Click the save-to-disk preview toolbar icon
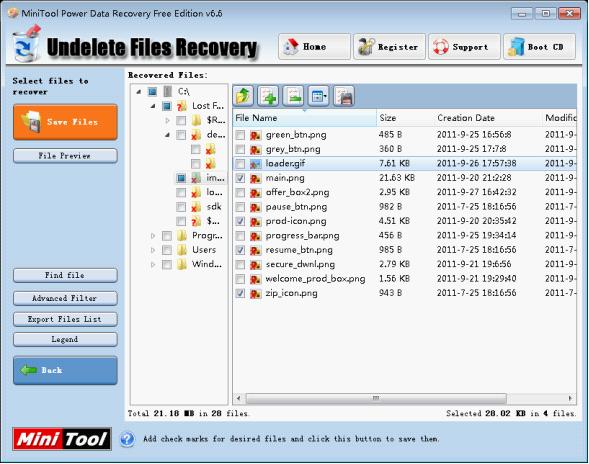The image size is (589, 464). click(x=344, y=96)
